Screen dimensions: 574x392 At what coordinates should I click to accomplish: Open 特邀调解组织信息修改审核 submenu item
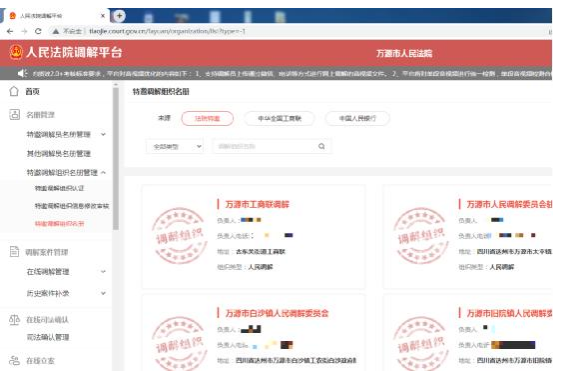tap(72, 206)
